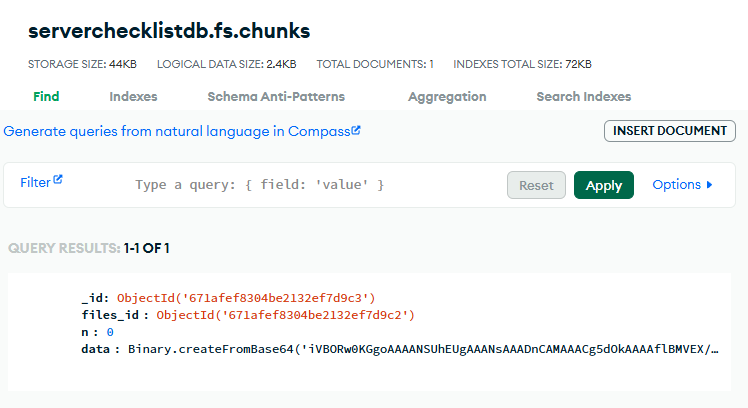Click the INSERT DOCUMENT button
The image size is (748, 408).
tap(670, 131)
